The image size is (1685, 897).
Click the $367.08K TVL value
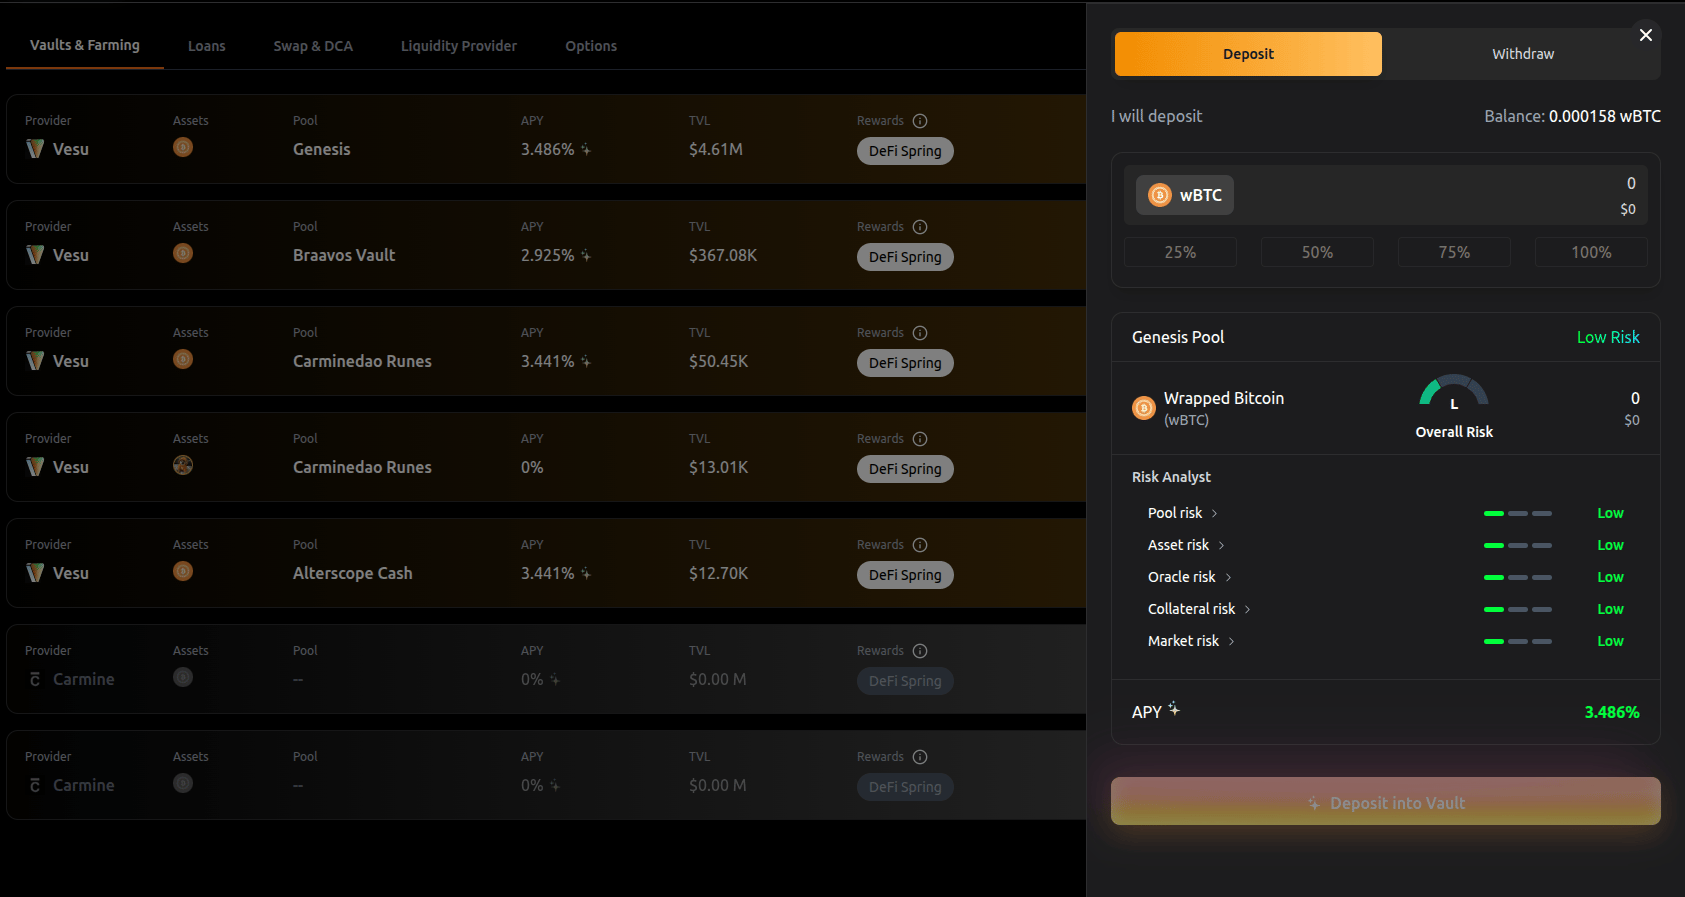point(723,255)
